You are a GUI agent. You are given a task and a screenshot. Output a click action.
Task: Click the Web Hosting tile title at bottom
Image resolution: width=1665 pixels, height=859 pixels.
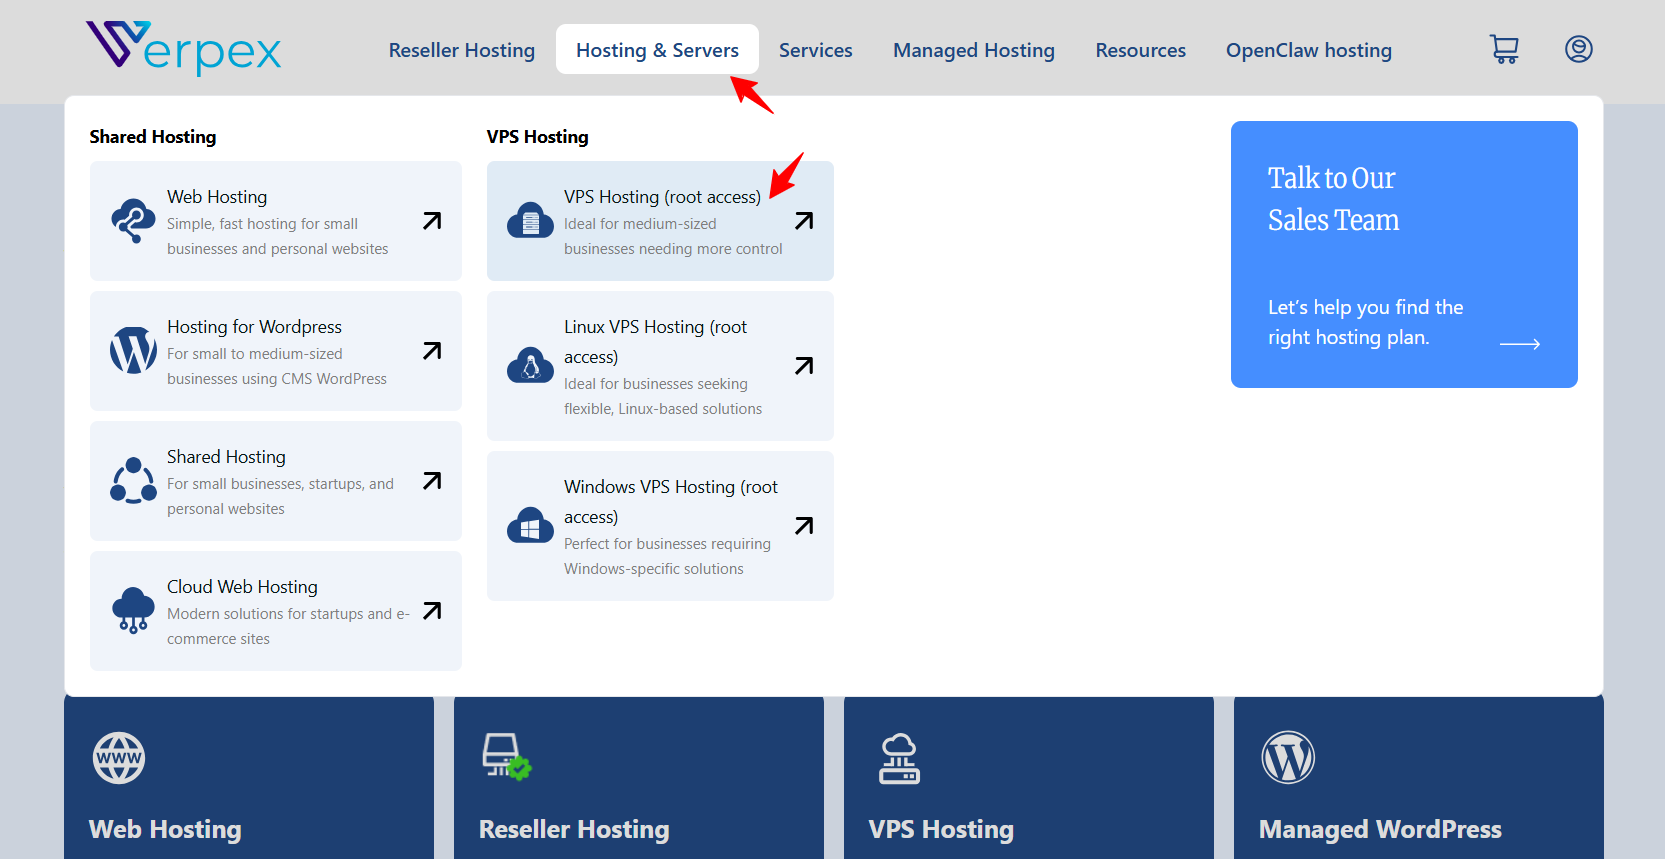(165, 829)
